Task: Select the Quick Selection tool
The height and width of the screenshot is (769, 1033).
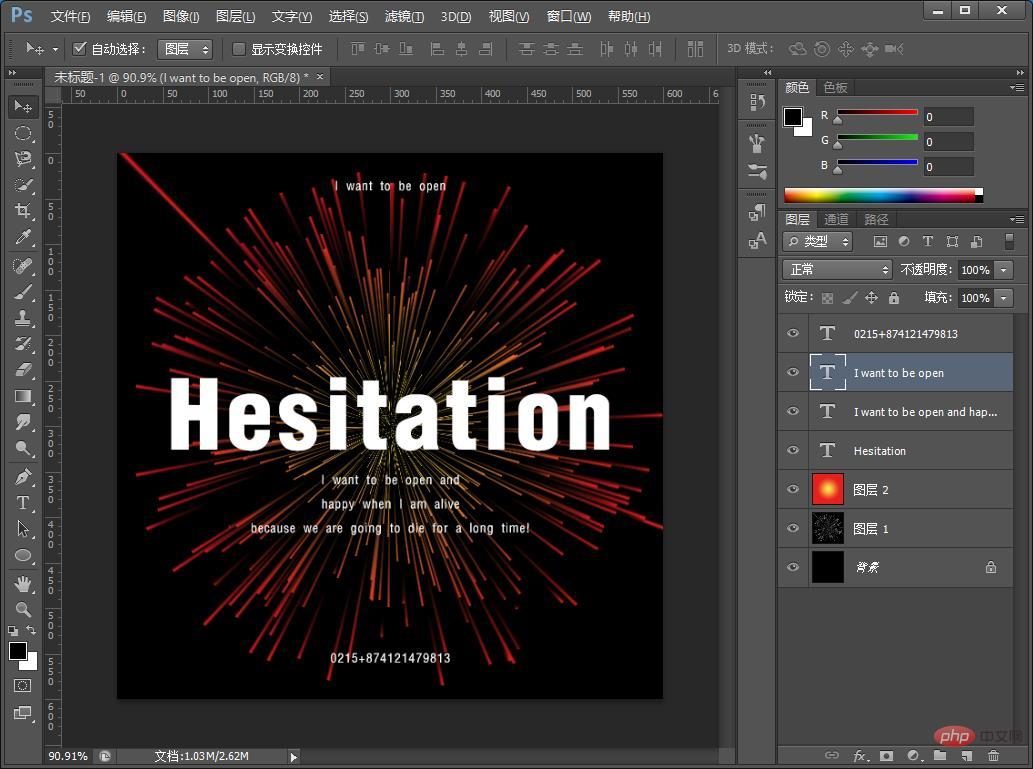Action: point(23,185)
